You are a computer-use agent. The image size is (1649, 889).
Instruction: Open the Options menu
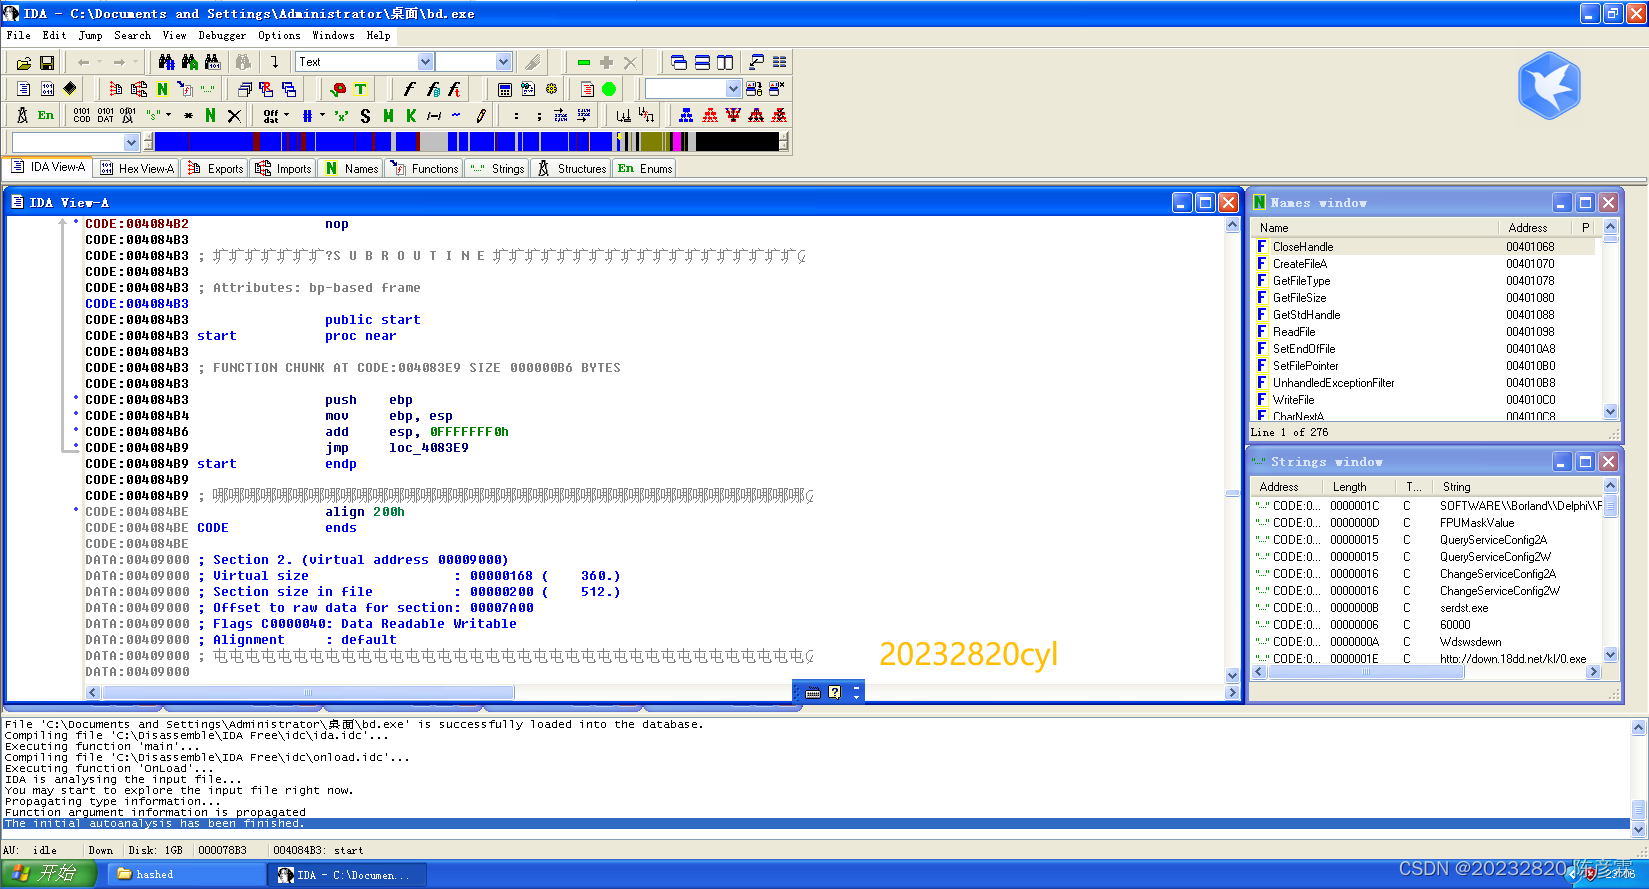pyautogui.click(x=279, y=35)
